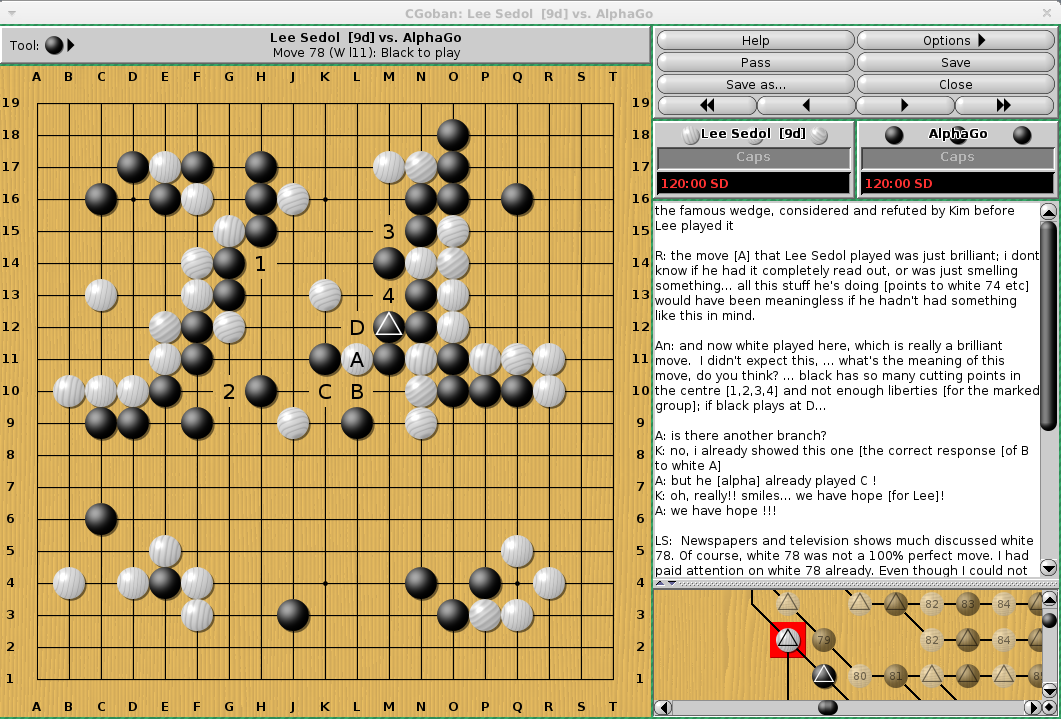Jump to last move with fast-forward icon
1061x719 pixels.
tap(1004, 104)
